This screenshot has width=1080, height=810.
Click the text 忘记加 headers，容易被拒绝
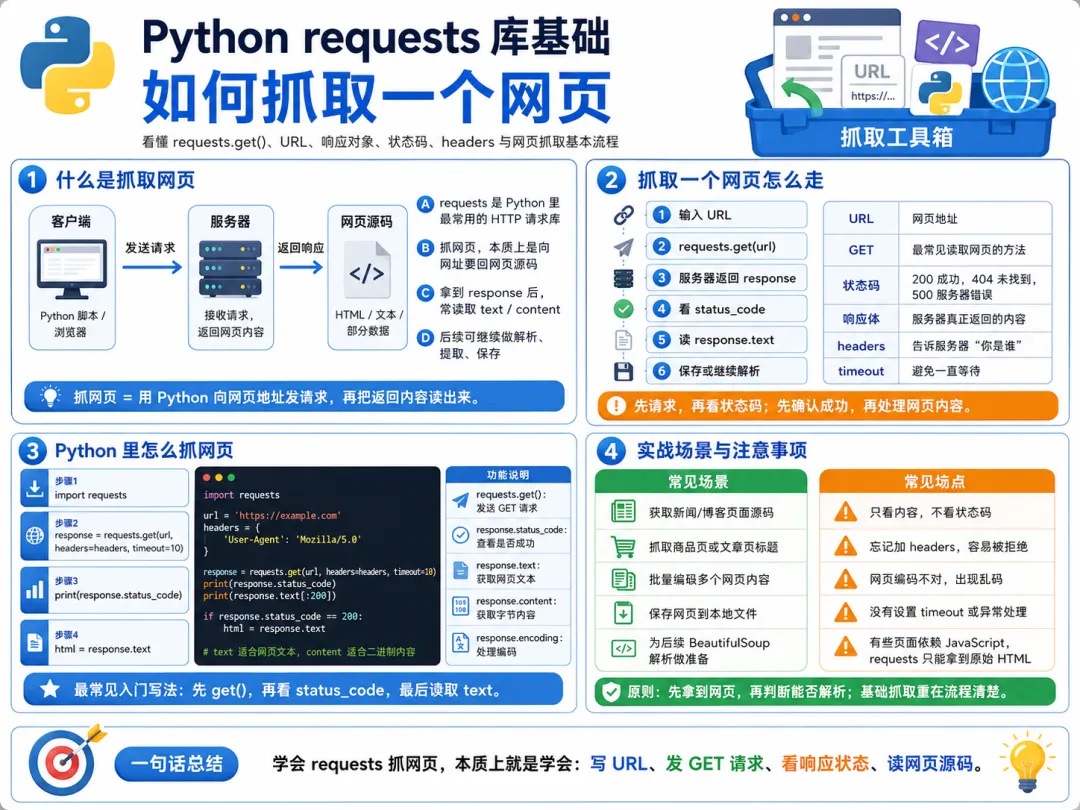click(948, 547)
